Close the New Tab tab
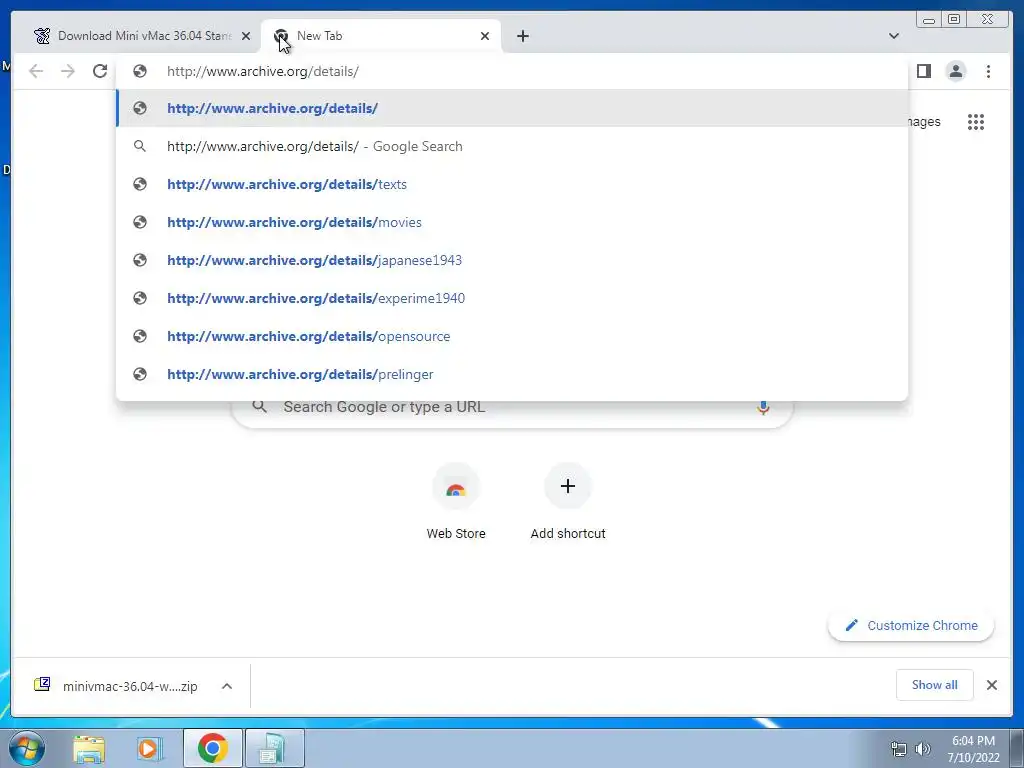1024x768 pixels. click(485, 36)
